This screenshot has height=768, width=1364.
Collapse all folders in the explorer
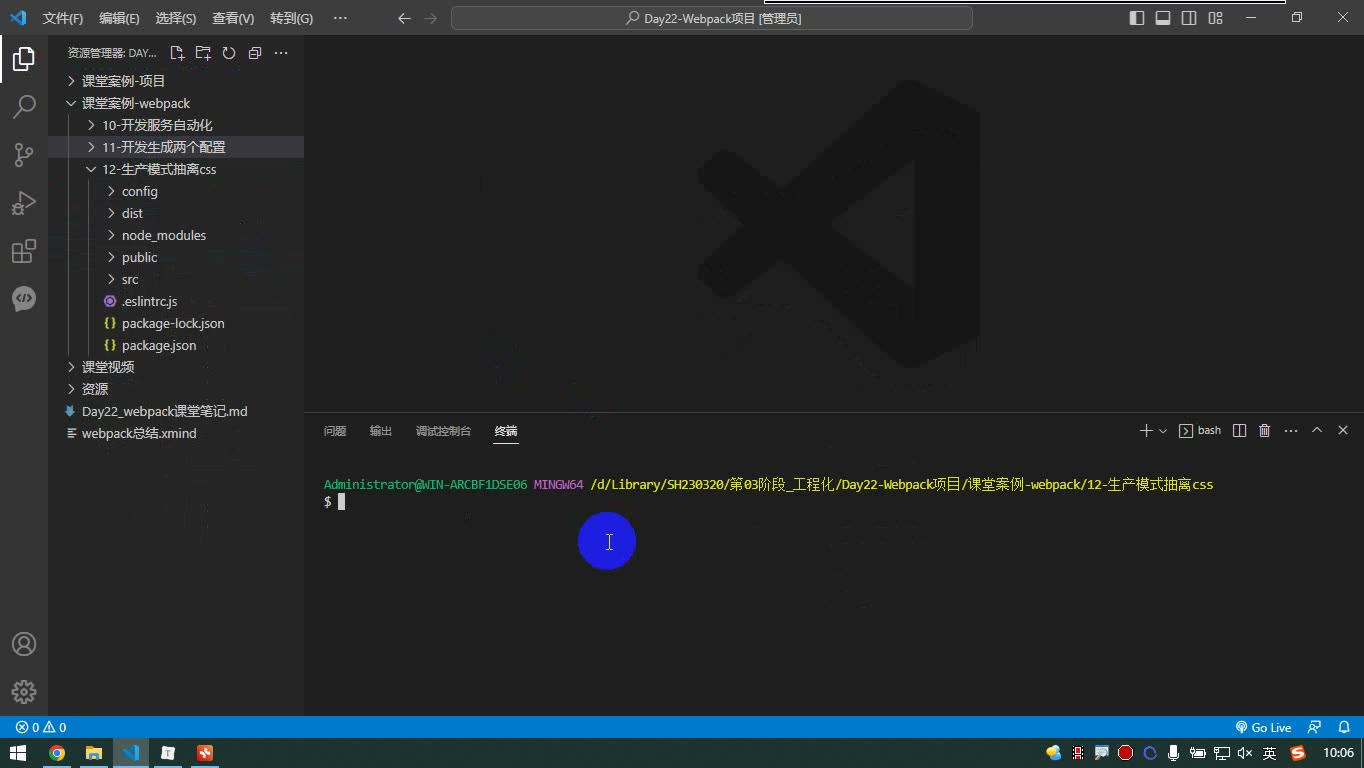[x=255, y=53]
